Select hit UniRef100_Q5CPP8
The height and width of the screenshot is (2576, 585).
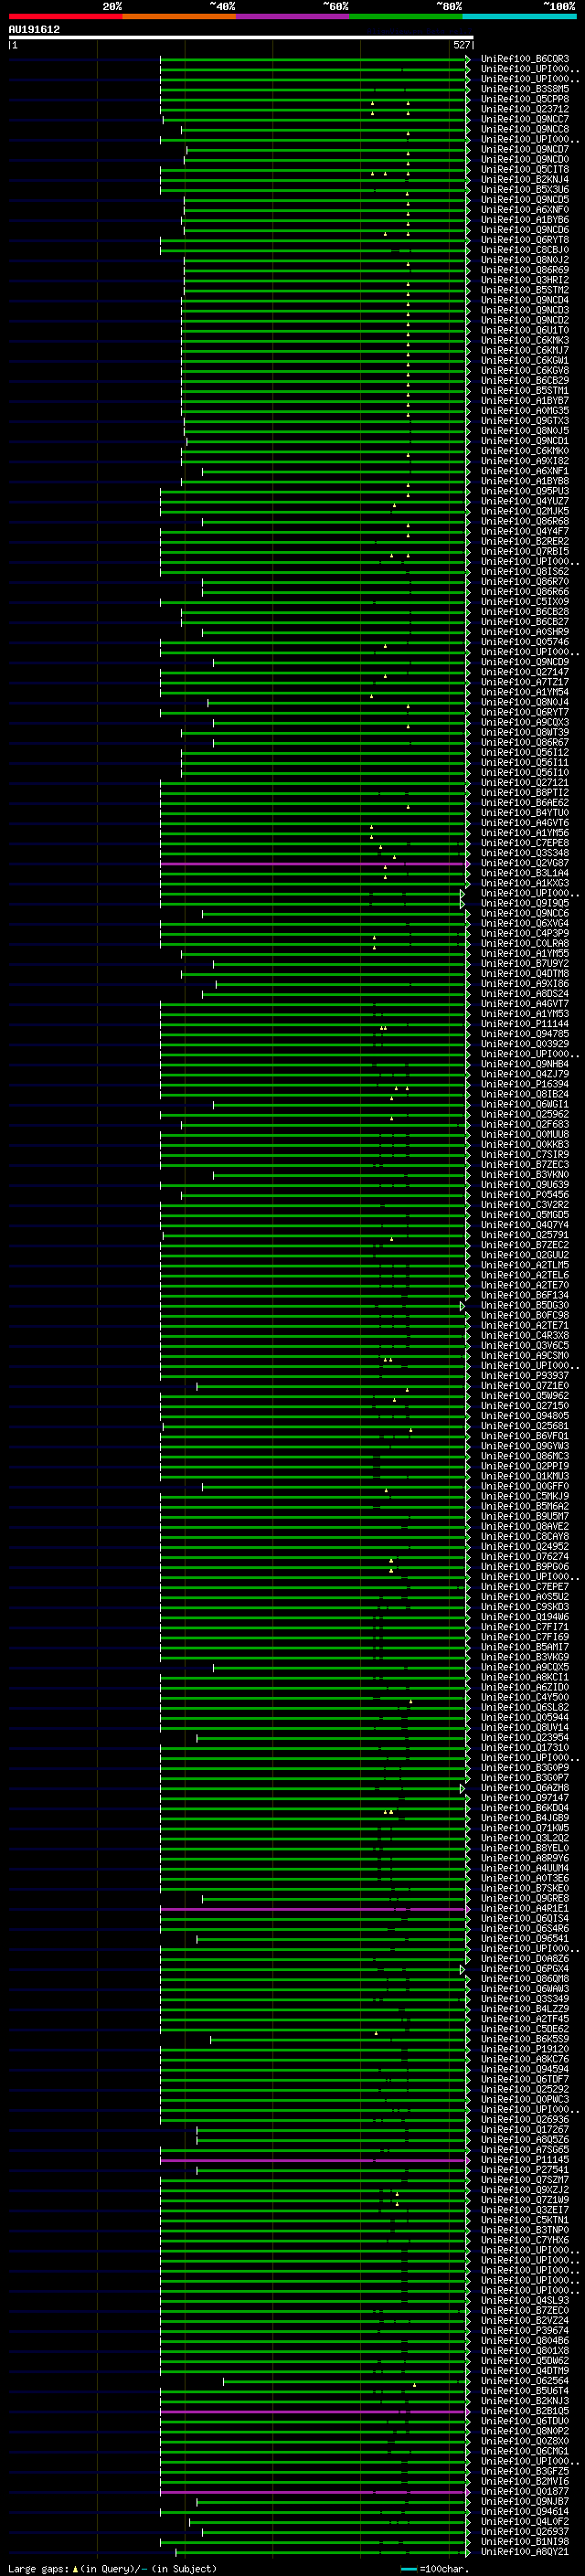[525, 99]
